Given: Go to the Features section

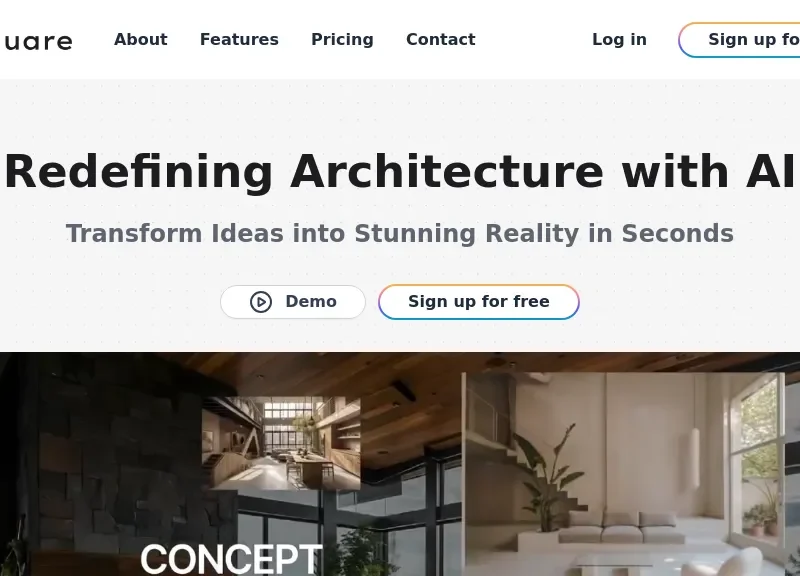Looking at the screenshot, I should pyautogui.click(x=239, y=39).
